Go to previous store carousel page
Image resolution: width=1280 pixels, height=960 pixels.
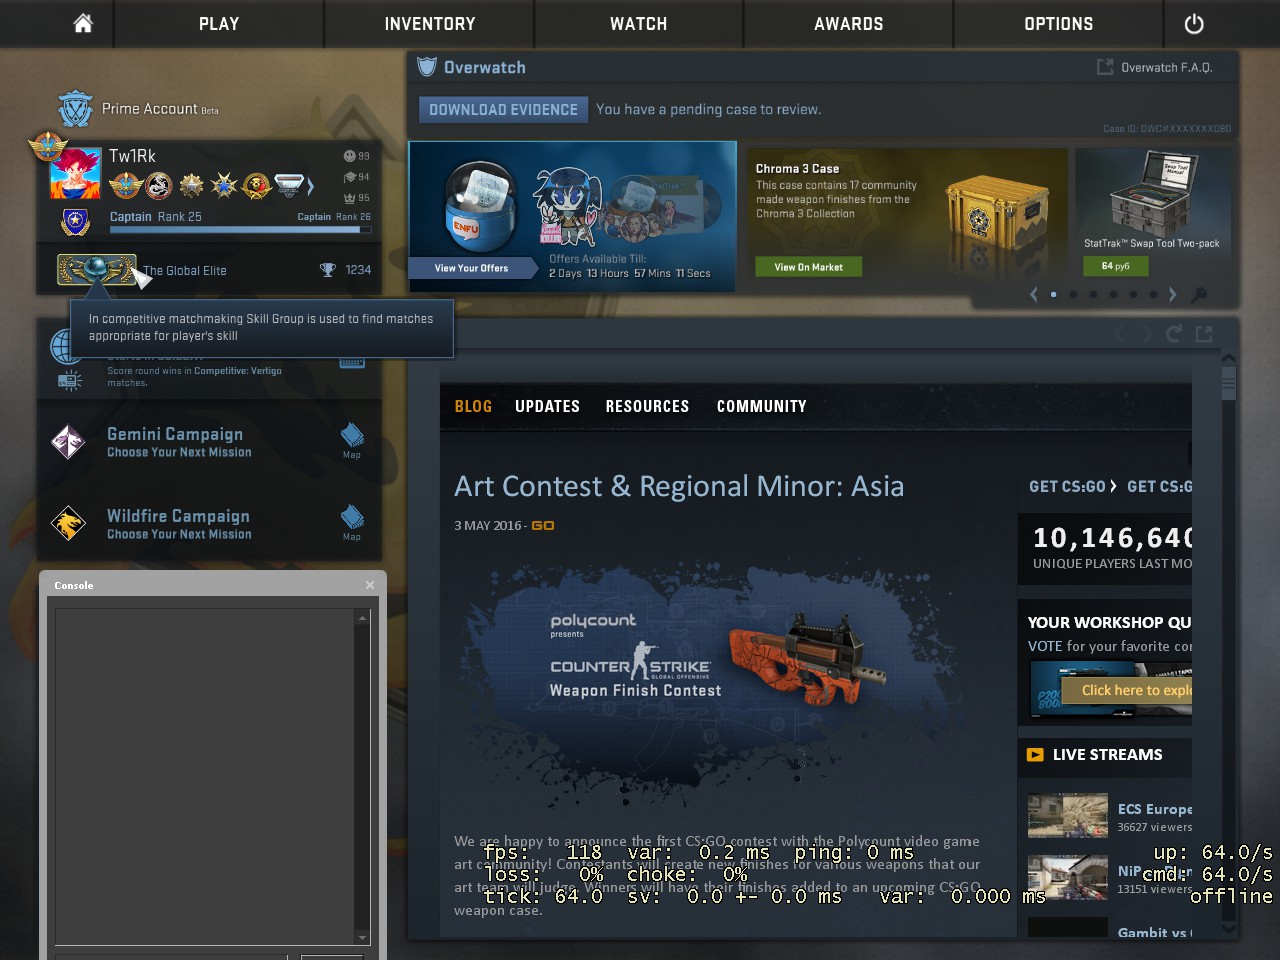[x=1034, y=294]
